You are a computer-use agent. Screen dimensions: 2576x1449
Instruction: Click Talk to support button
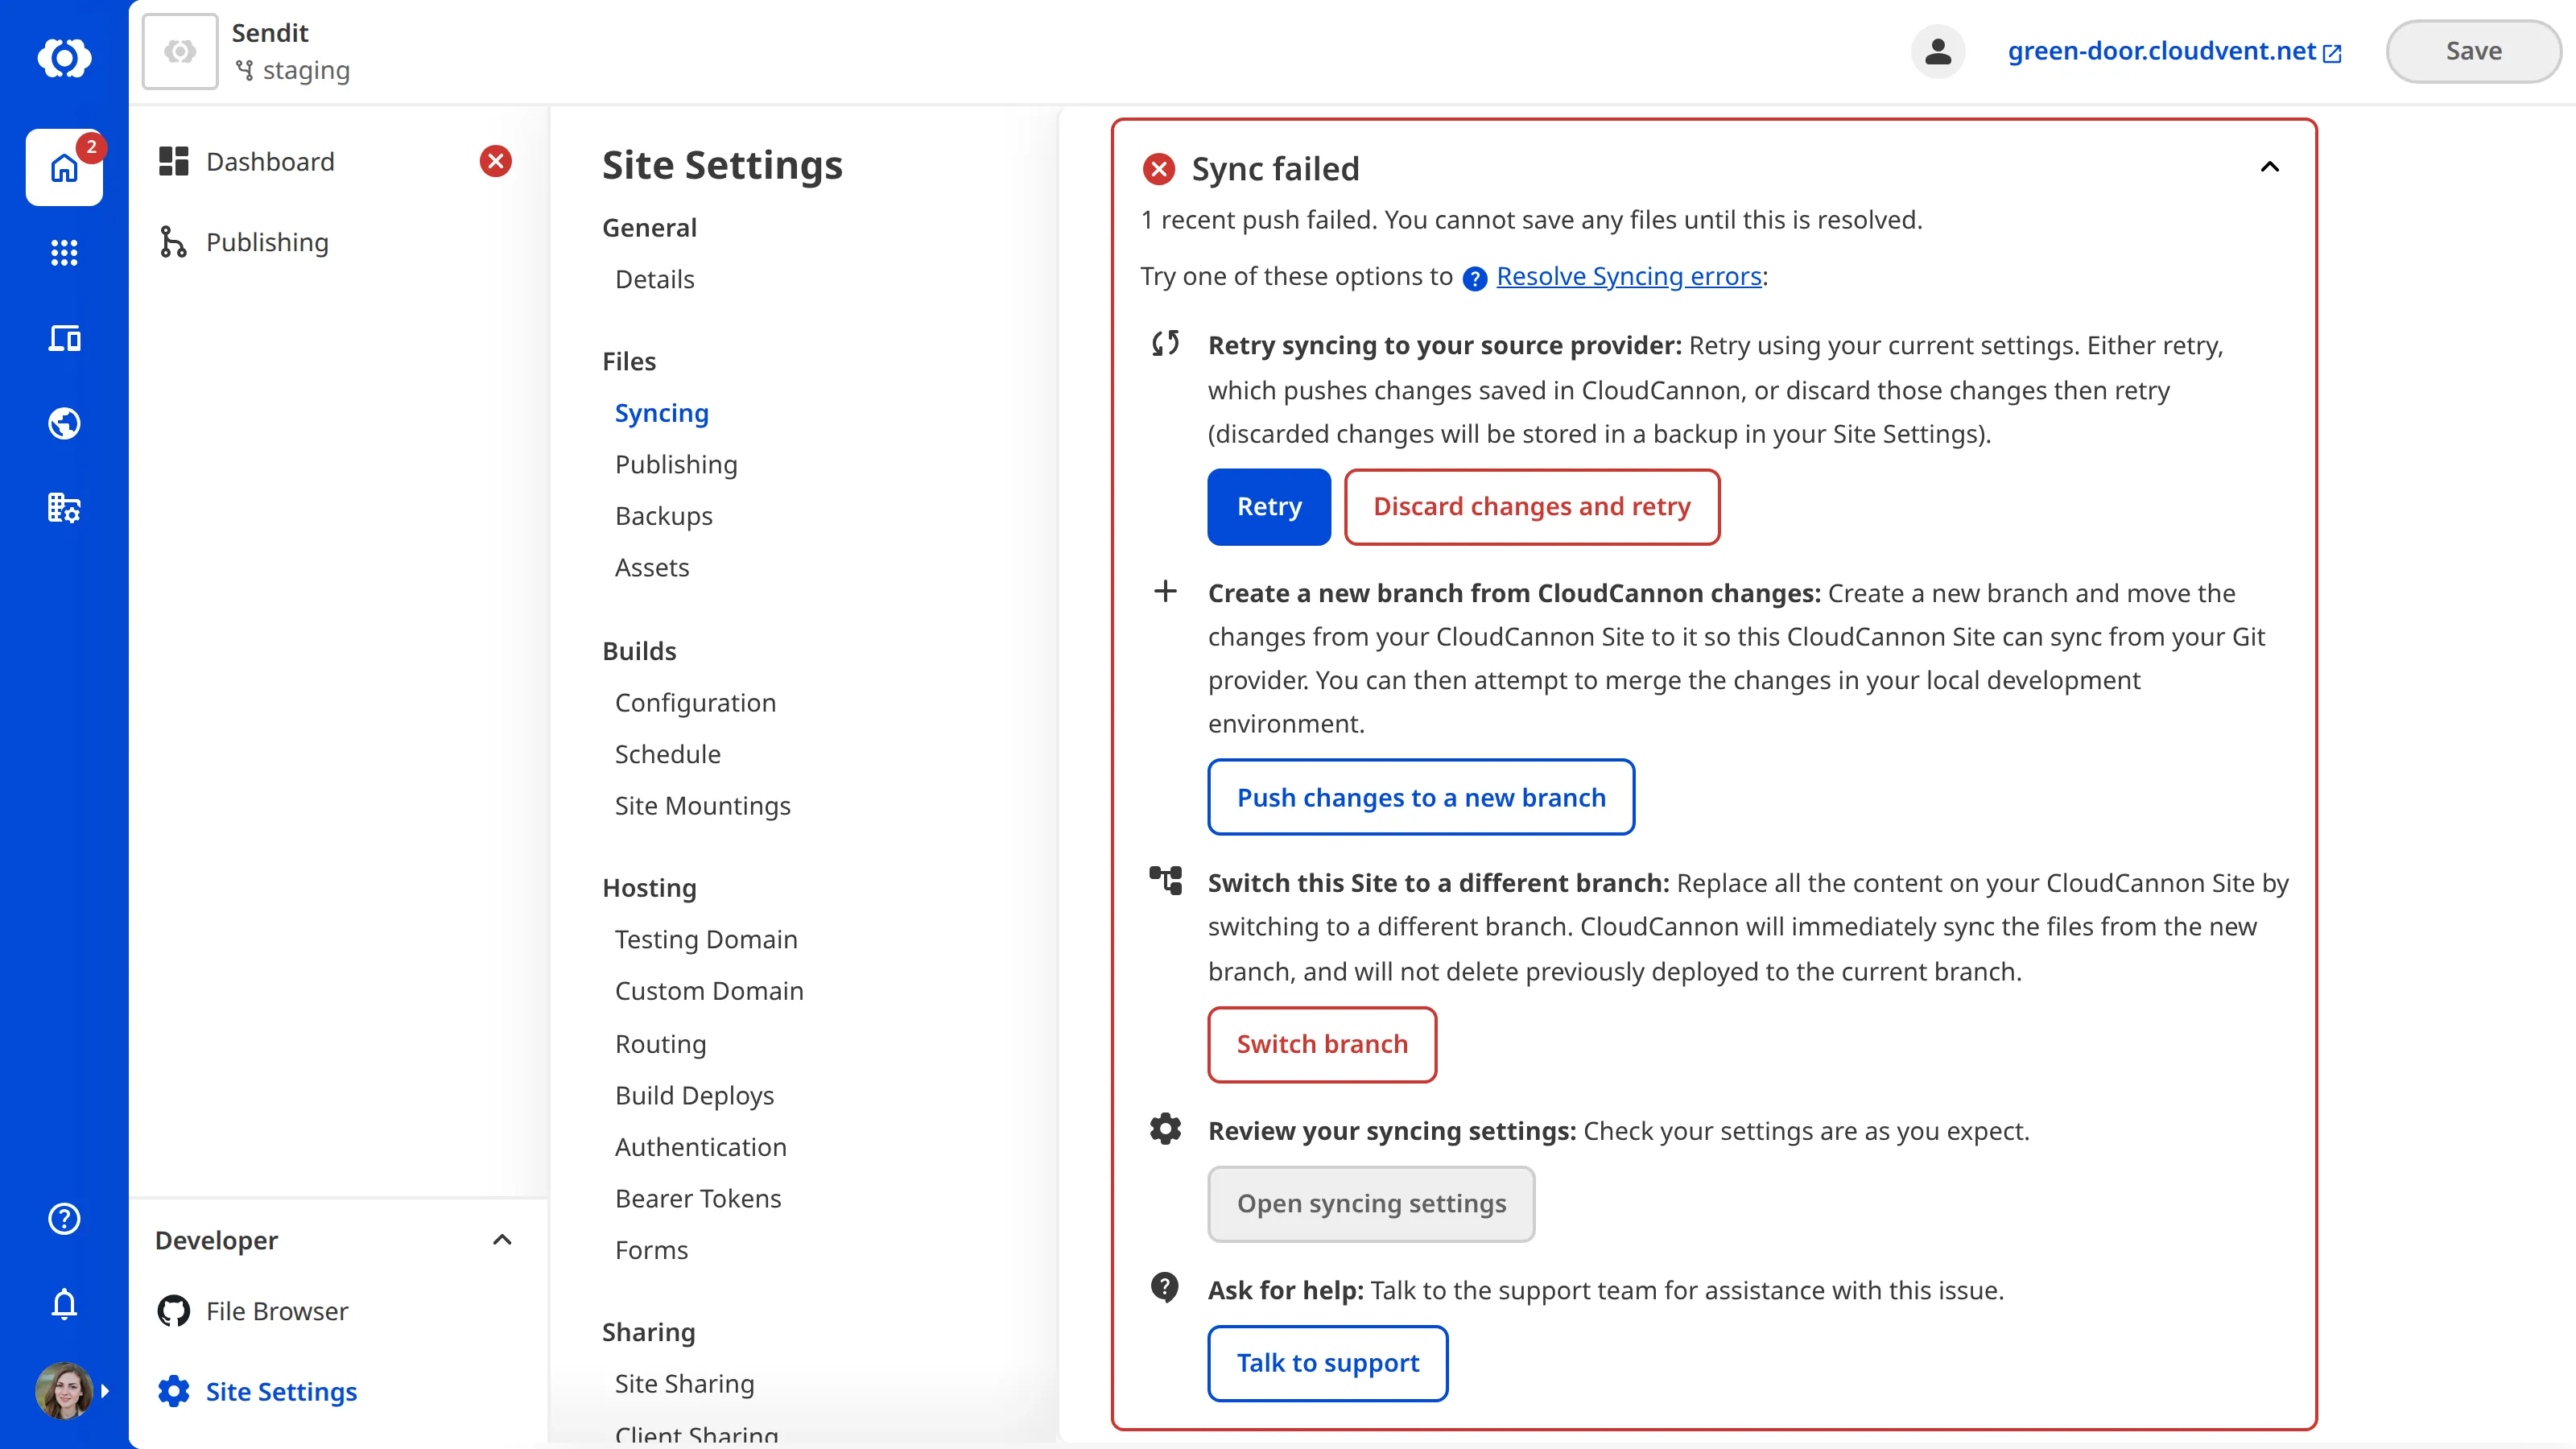pos(1328,1363)
